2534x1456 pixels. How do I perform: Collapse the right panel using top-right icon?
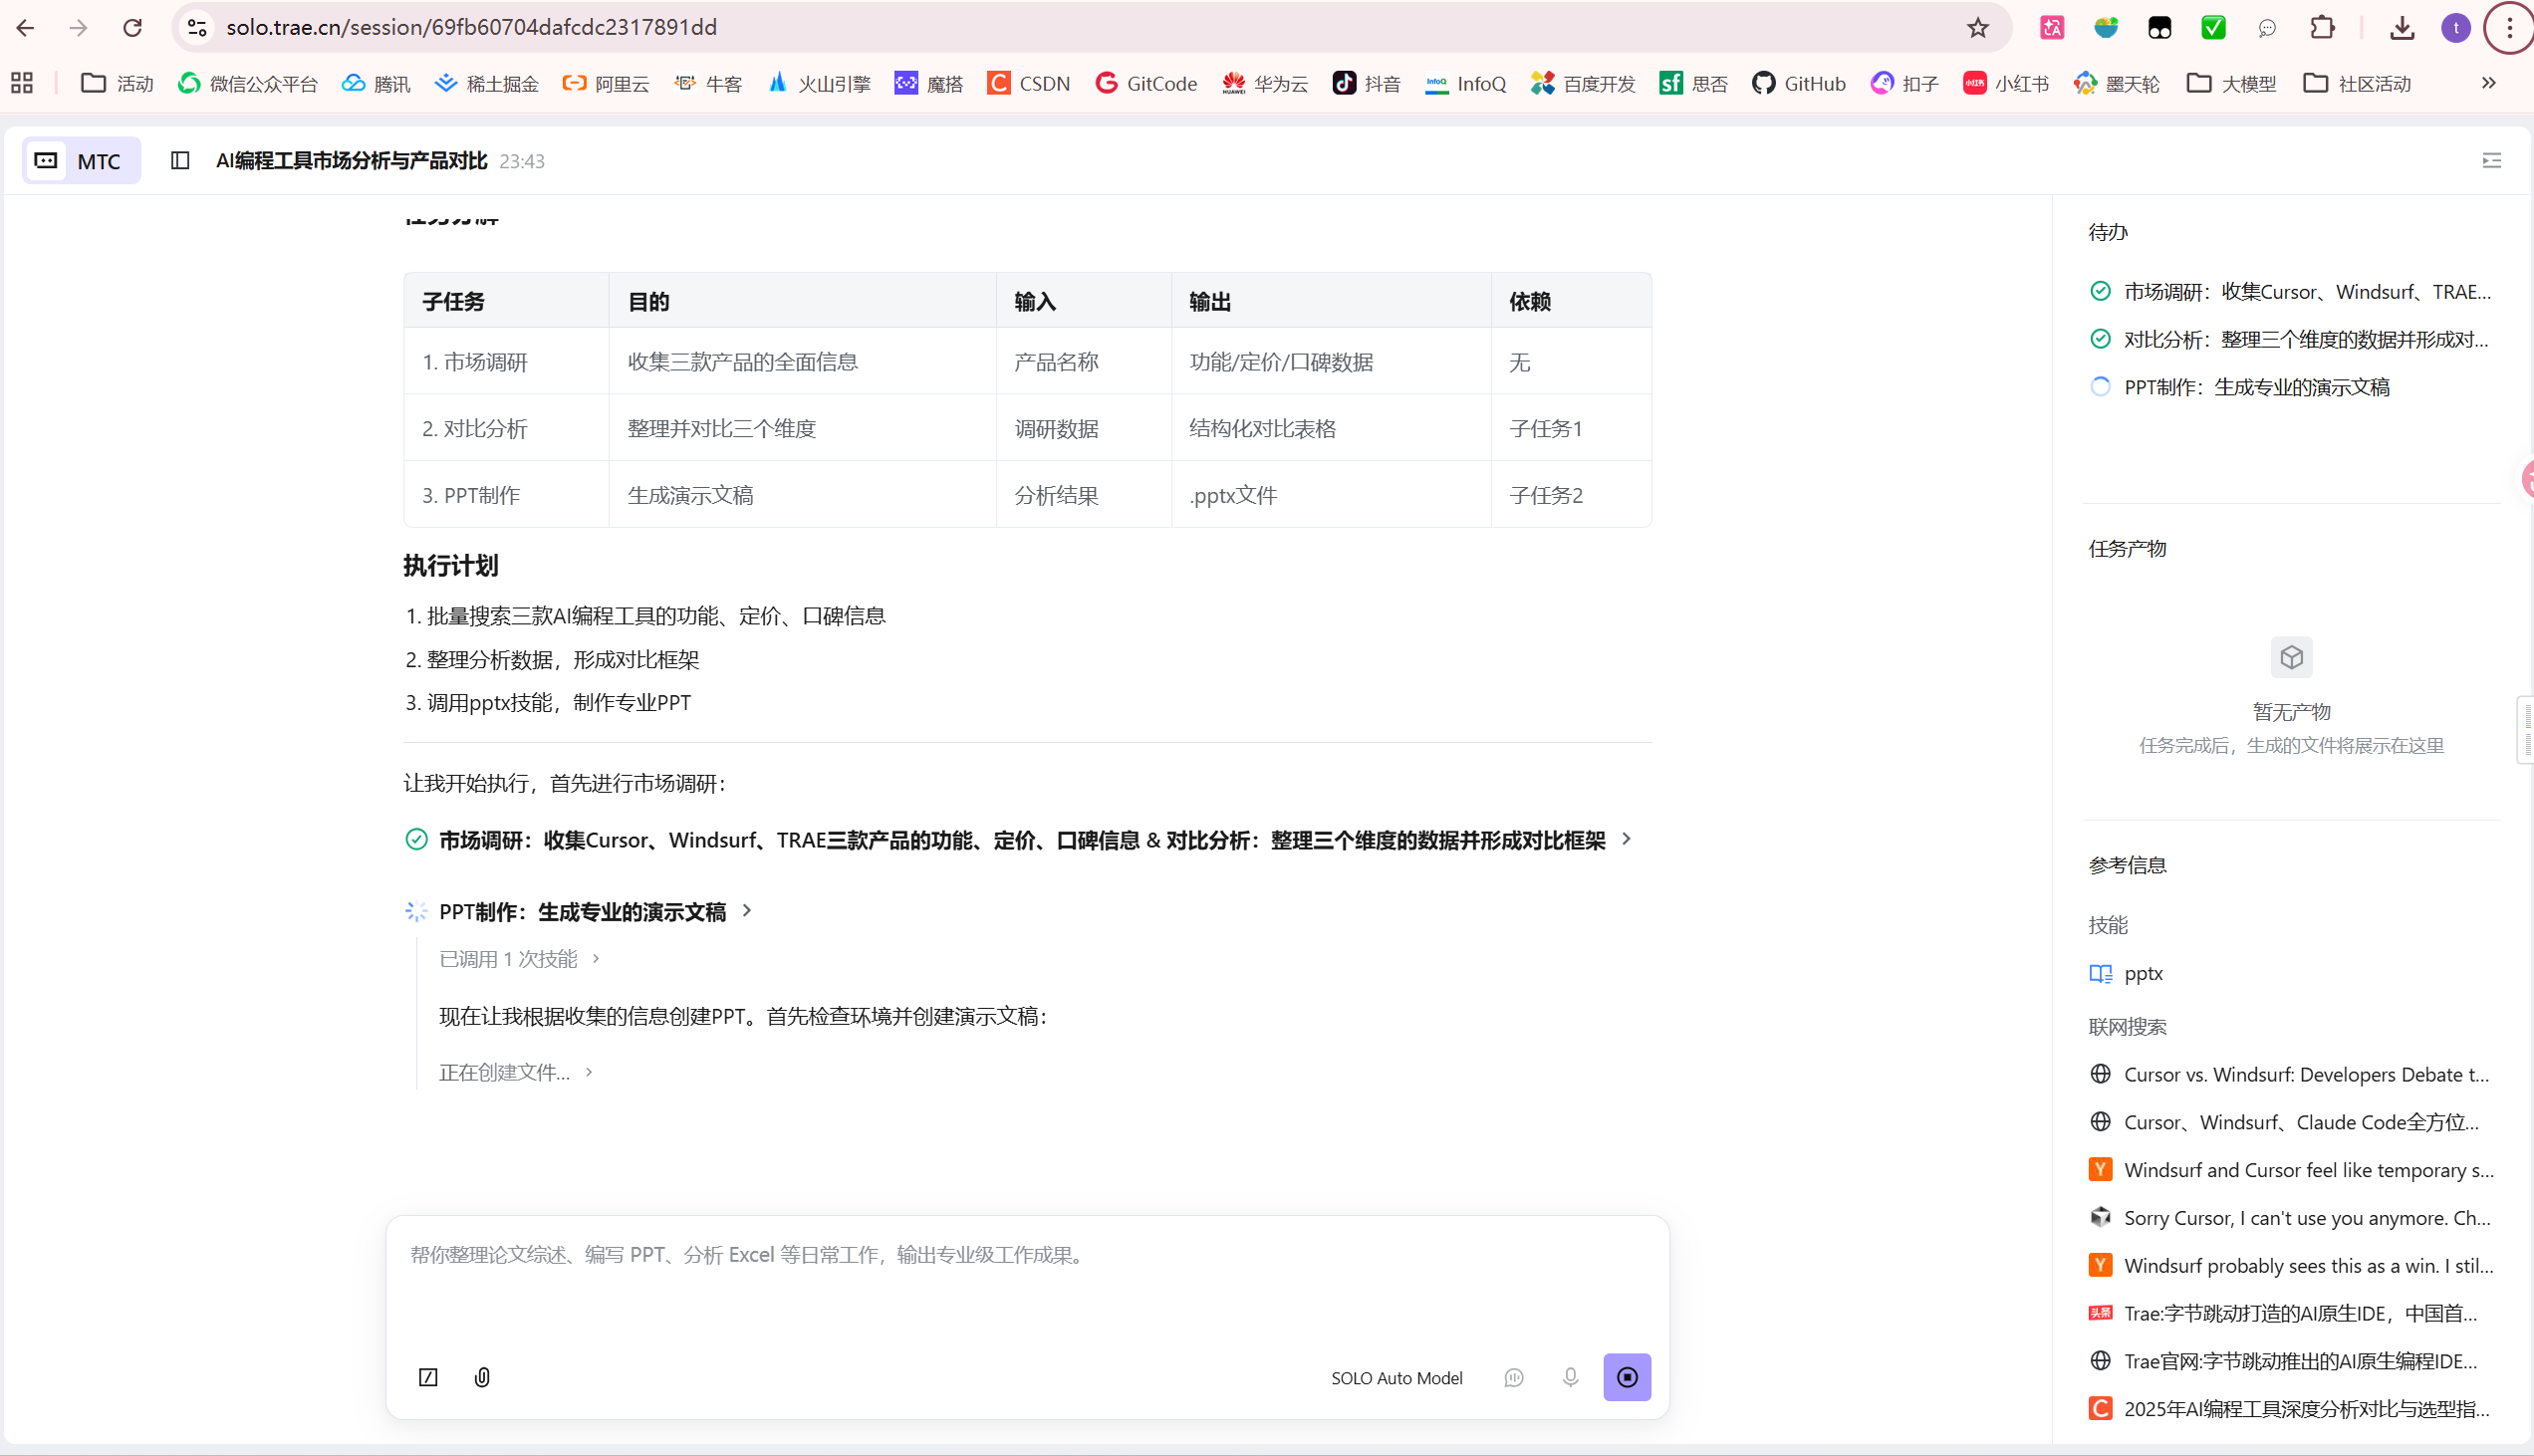coord(2491,160)
